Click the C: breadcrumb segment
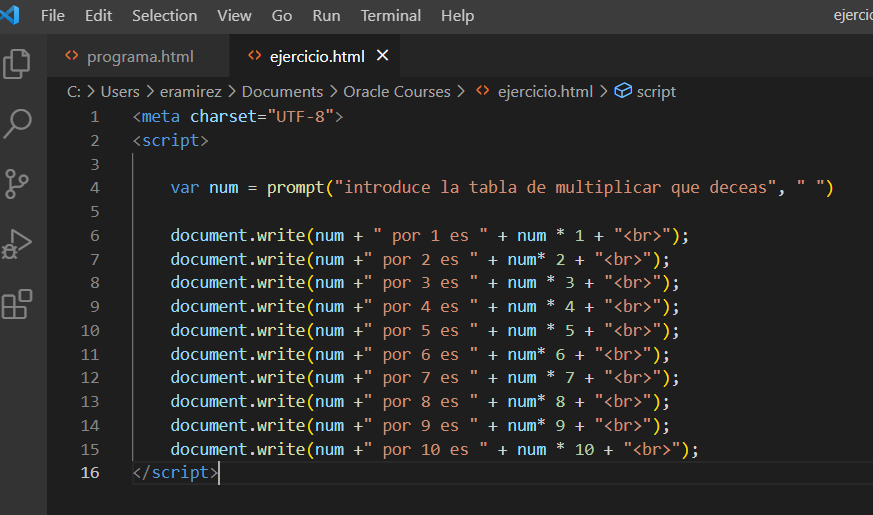 pos(74,91)
